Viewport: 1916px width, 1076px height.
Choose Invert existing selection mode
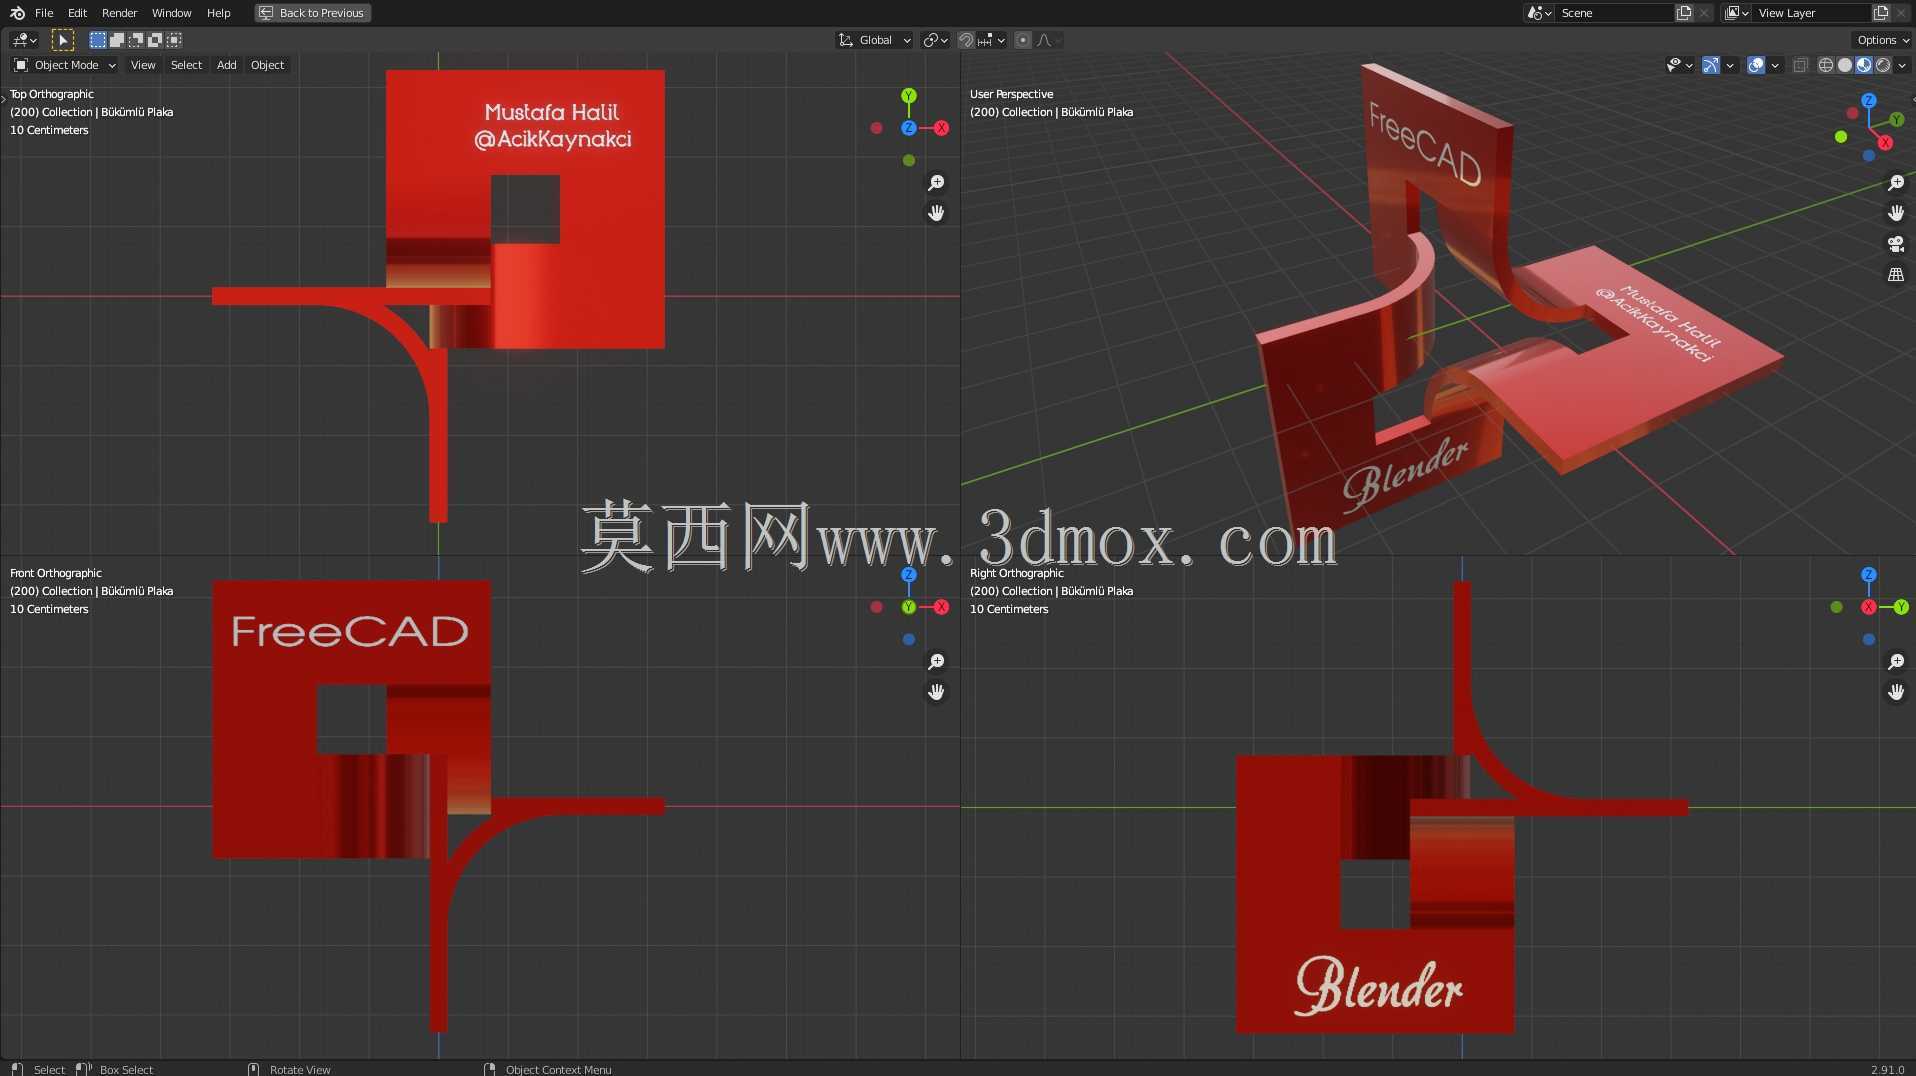tap(154, 40)
